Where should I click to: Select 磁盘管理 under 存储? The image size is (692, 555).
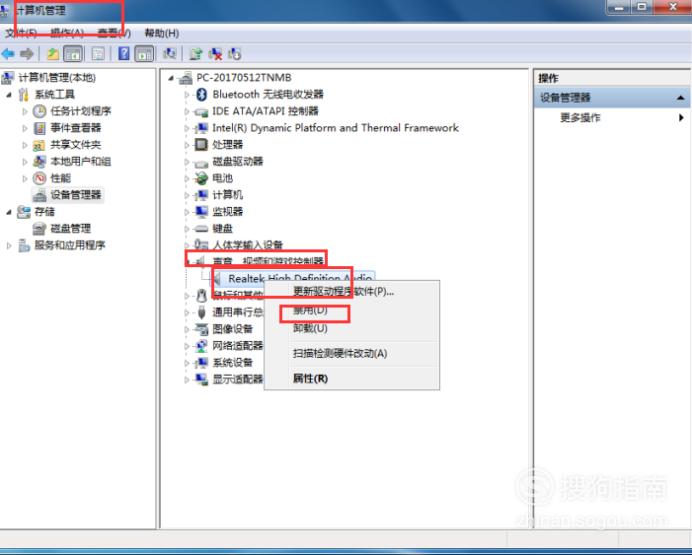coord(70,229)
